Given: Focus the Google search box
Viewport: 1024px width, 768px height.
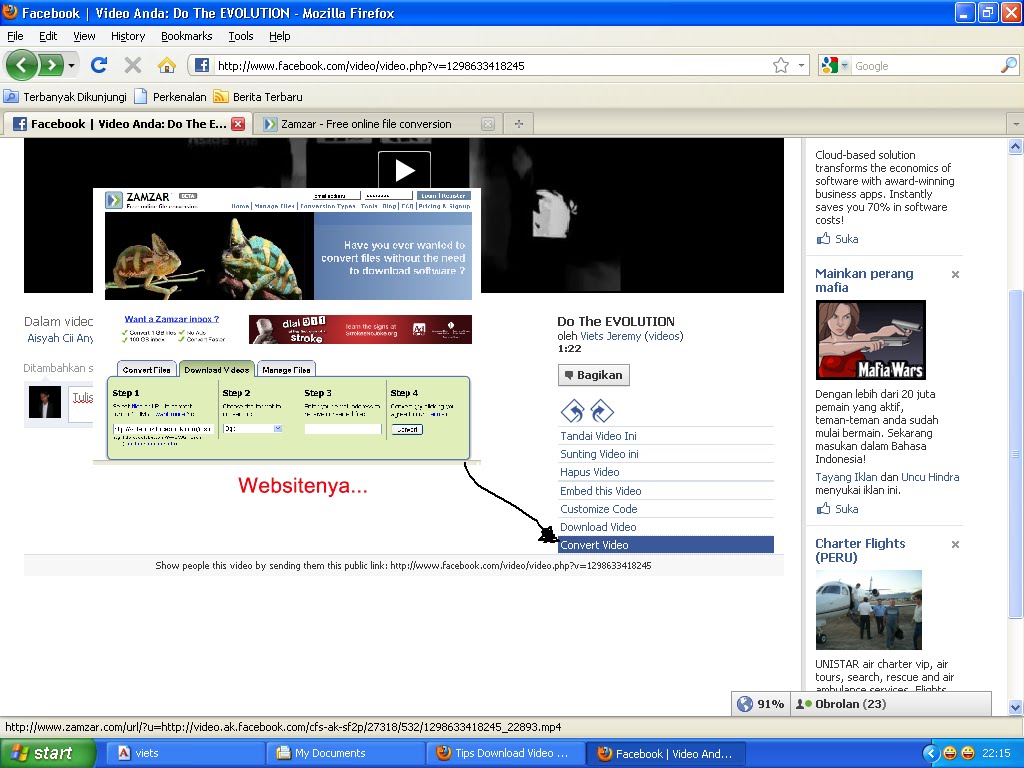Looking at the screenshot, I should (x=925, y=65).
